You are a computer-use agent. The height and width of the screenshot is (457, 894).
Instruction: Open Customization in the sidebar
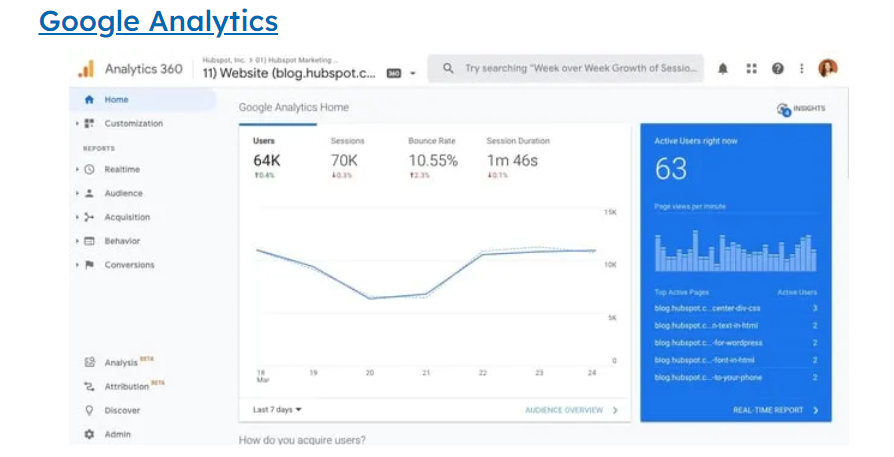pos(133,124)
